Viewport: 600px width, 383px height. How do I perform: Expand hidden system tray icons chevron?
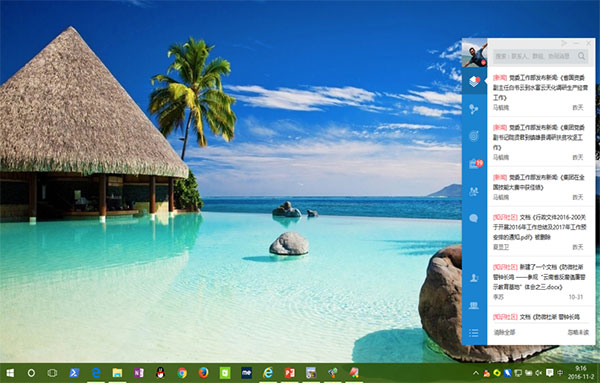(x=476, y=373)
